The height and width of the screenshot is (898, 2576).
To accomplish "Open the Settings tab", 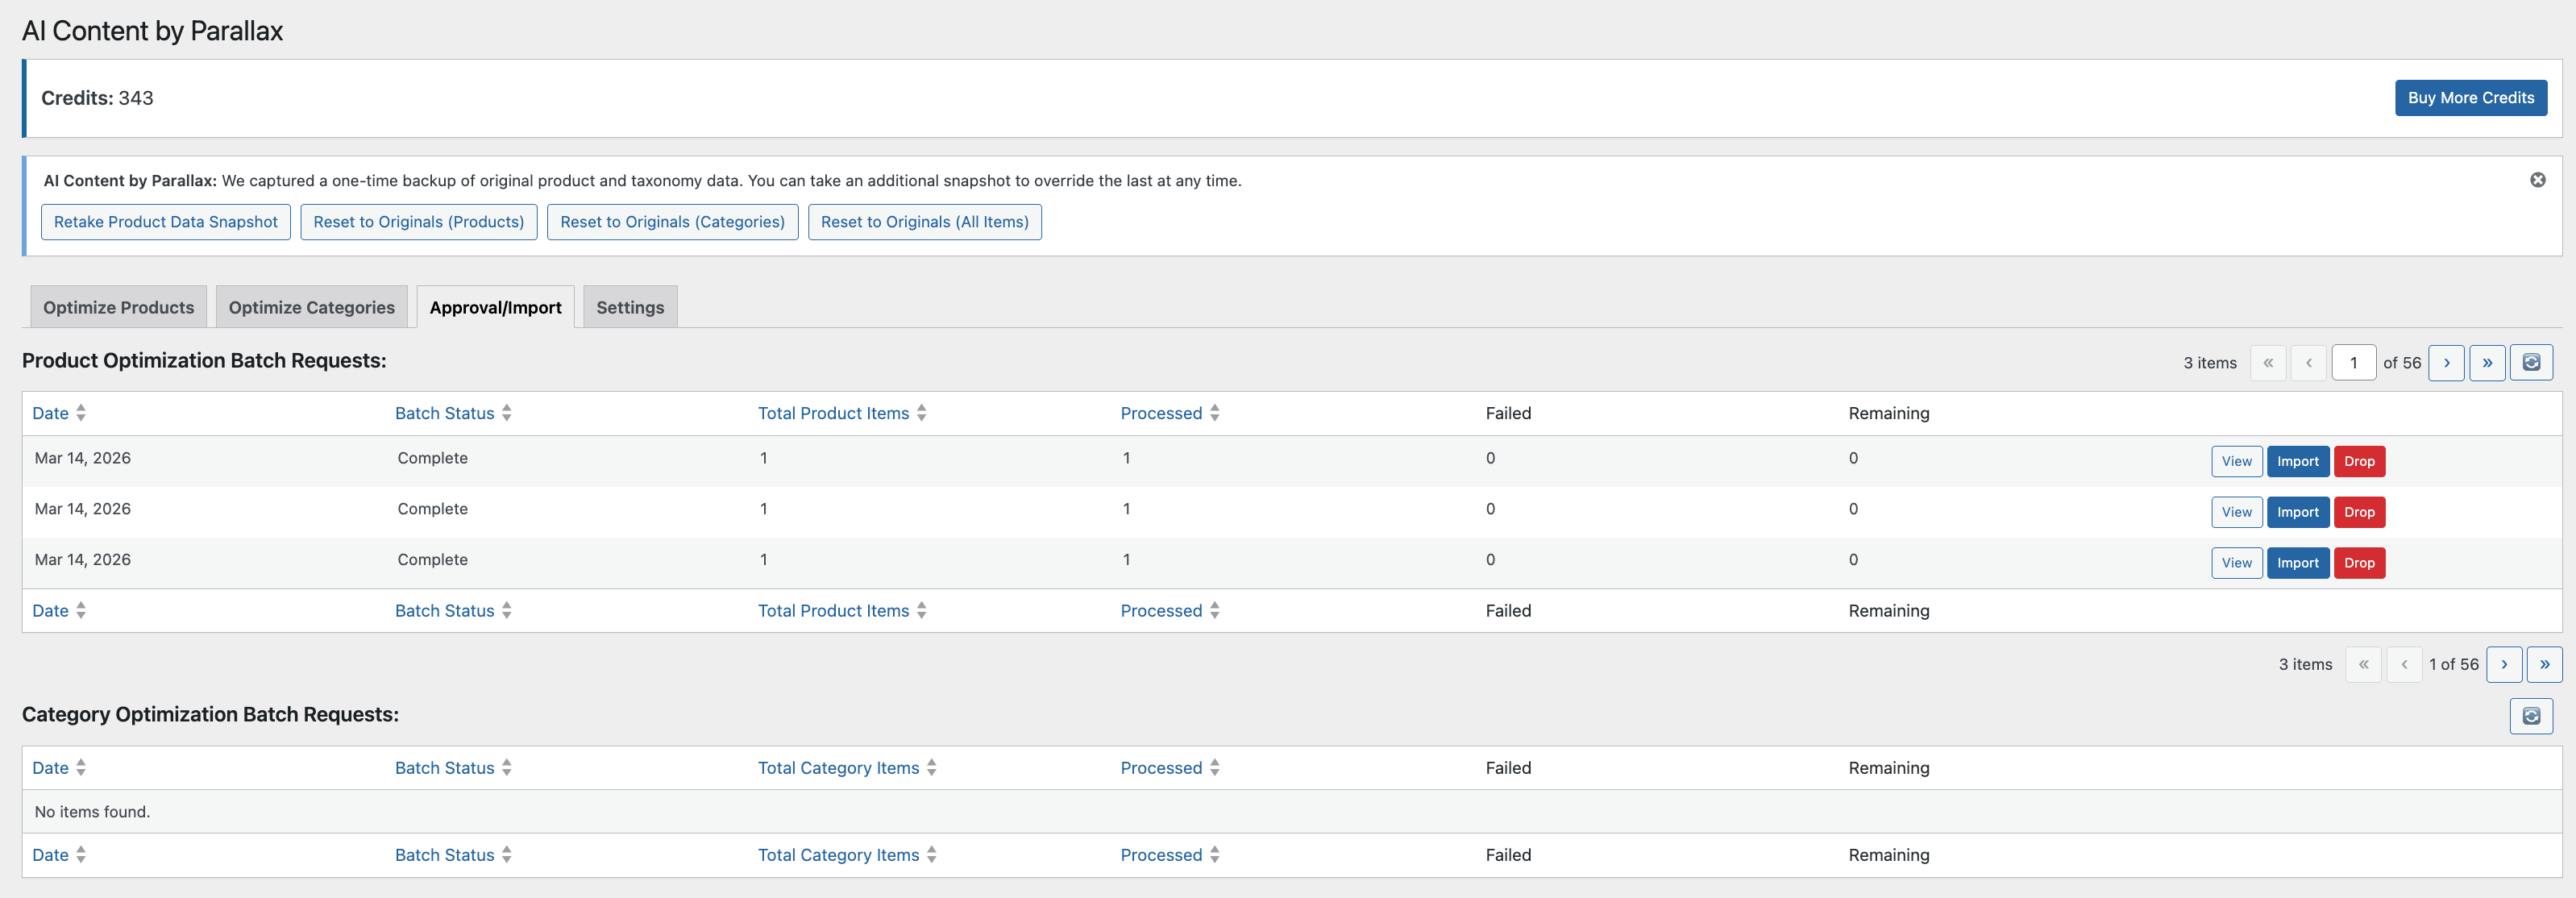I will (x=630, y=306).
